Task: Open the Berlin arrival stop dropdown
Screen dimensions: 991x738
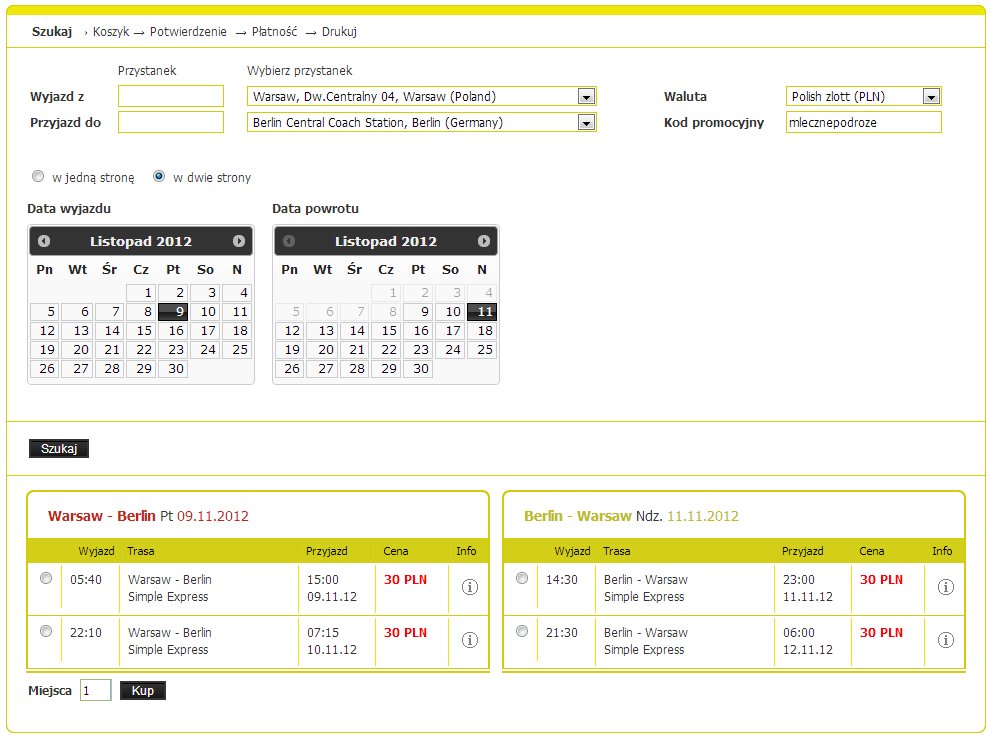Action: [586, 123]
